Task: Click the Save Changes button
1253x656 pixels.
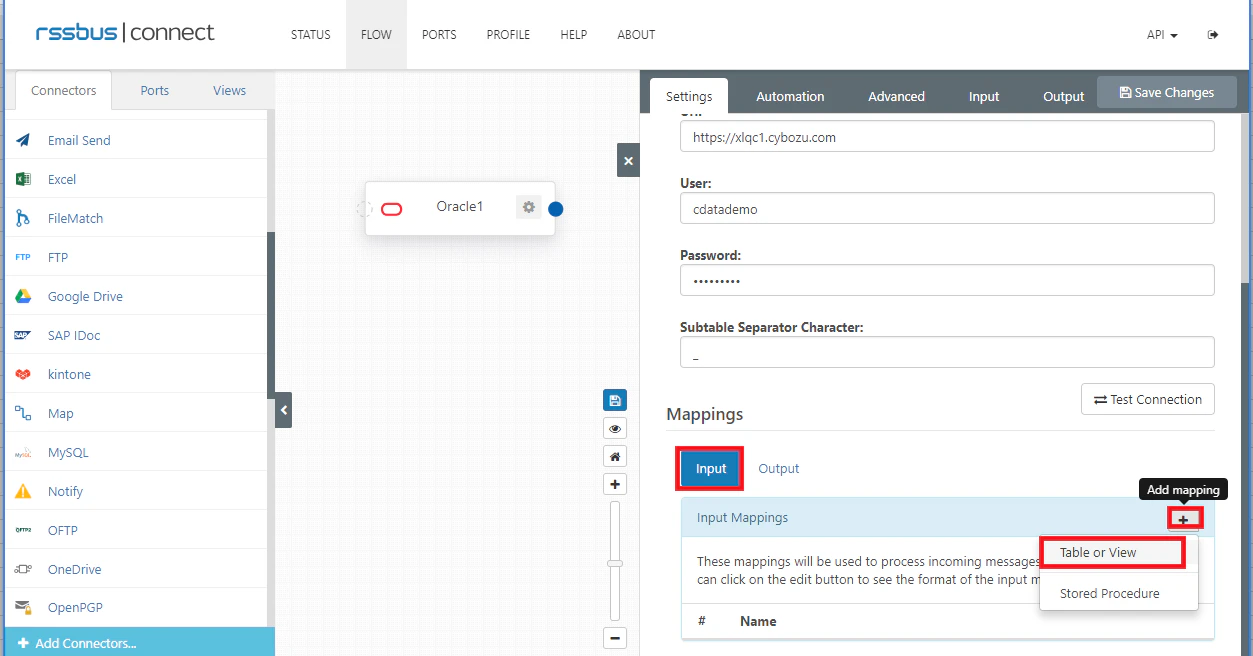Action: click(x=1167, y=92)
